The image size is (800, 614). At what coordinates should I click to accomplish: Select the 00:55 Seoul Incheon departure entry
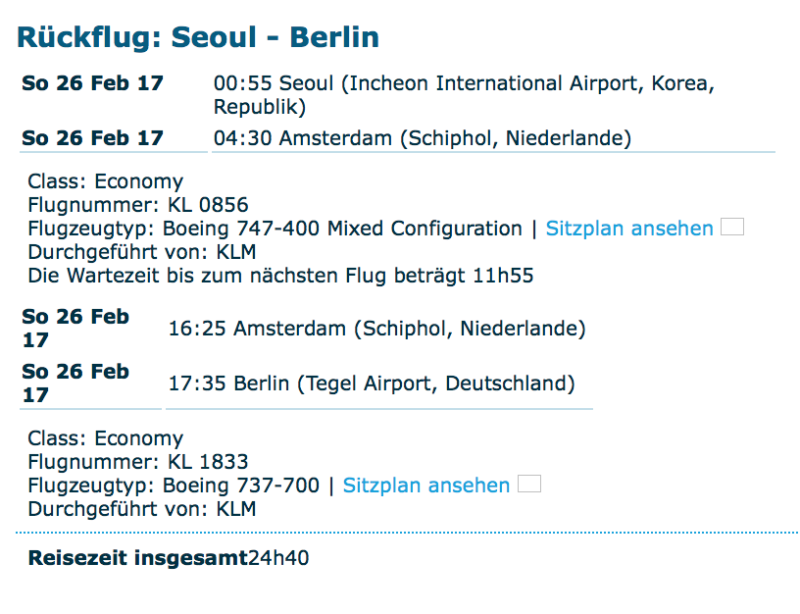tap(464, 94)
